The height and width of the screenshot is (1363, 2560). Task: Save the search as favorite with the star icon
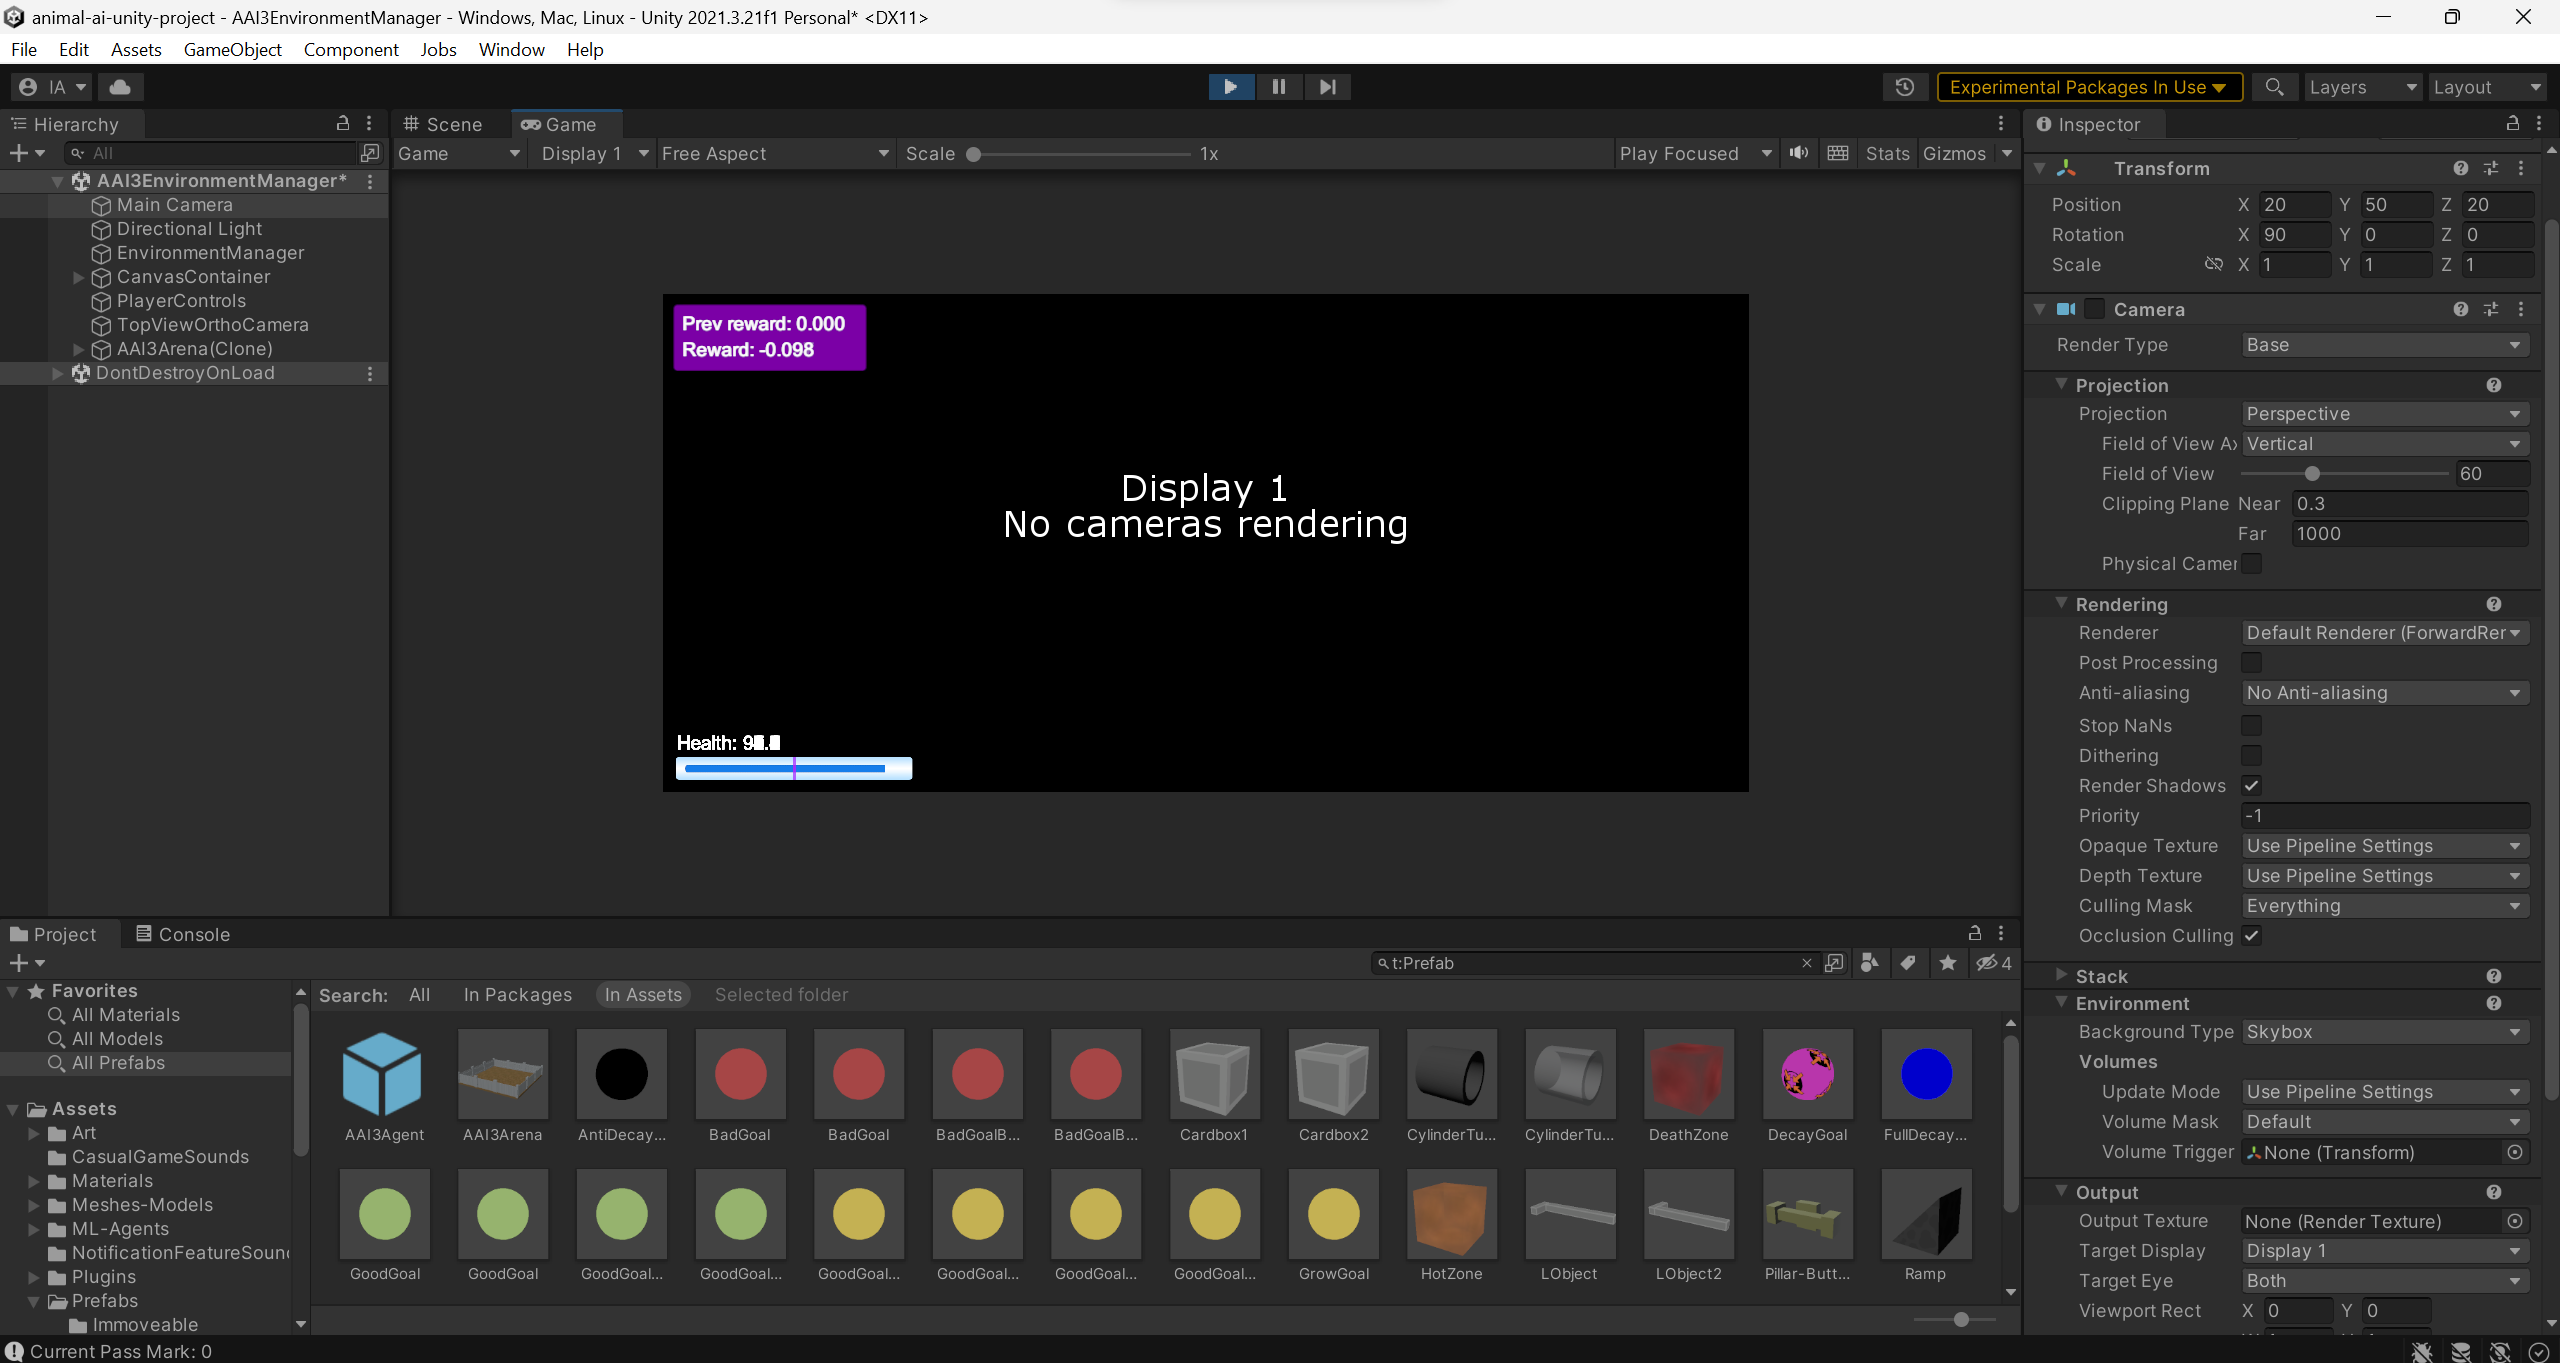pyautogui.click(x=1948, y=963)
